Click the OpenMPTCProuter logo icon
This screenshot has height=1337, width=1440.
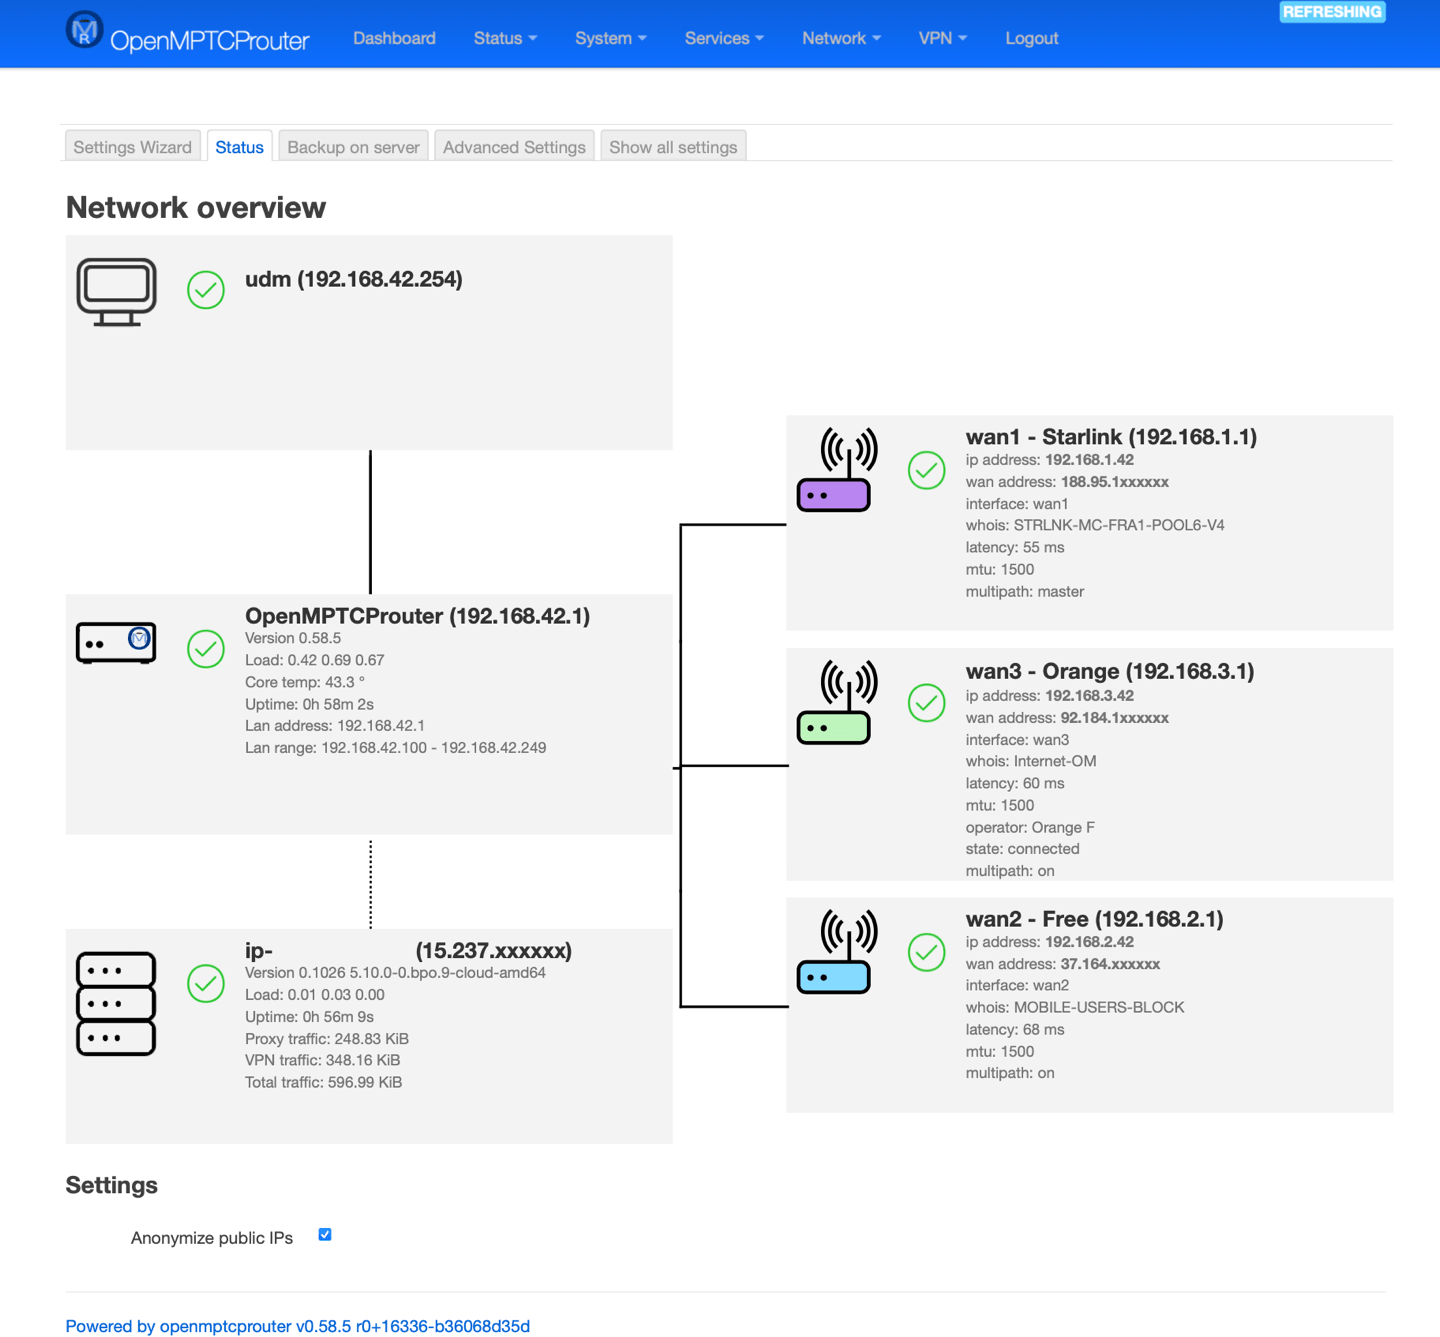(84, 30)
